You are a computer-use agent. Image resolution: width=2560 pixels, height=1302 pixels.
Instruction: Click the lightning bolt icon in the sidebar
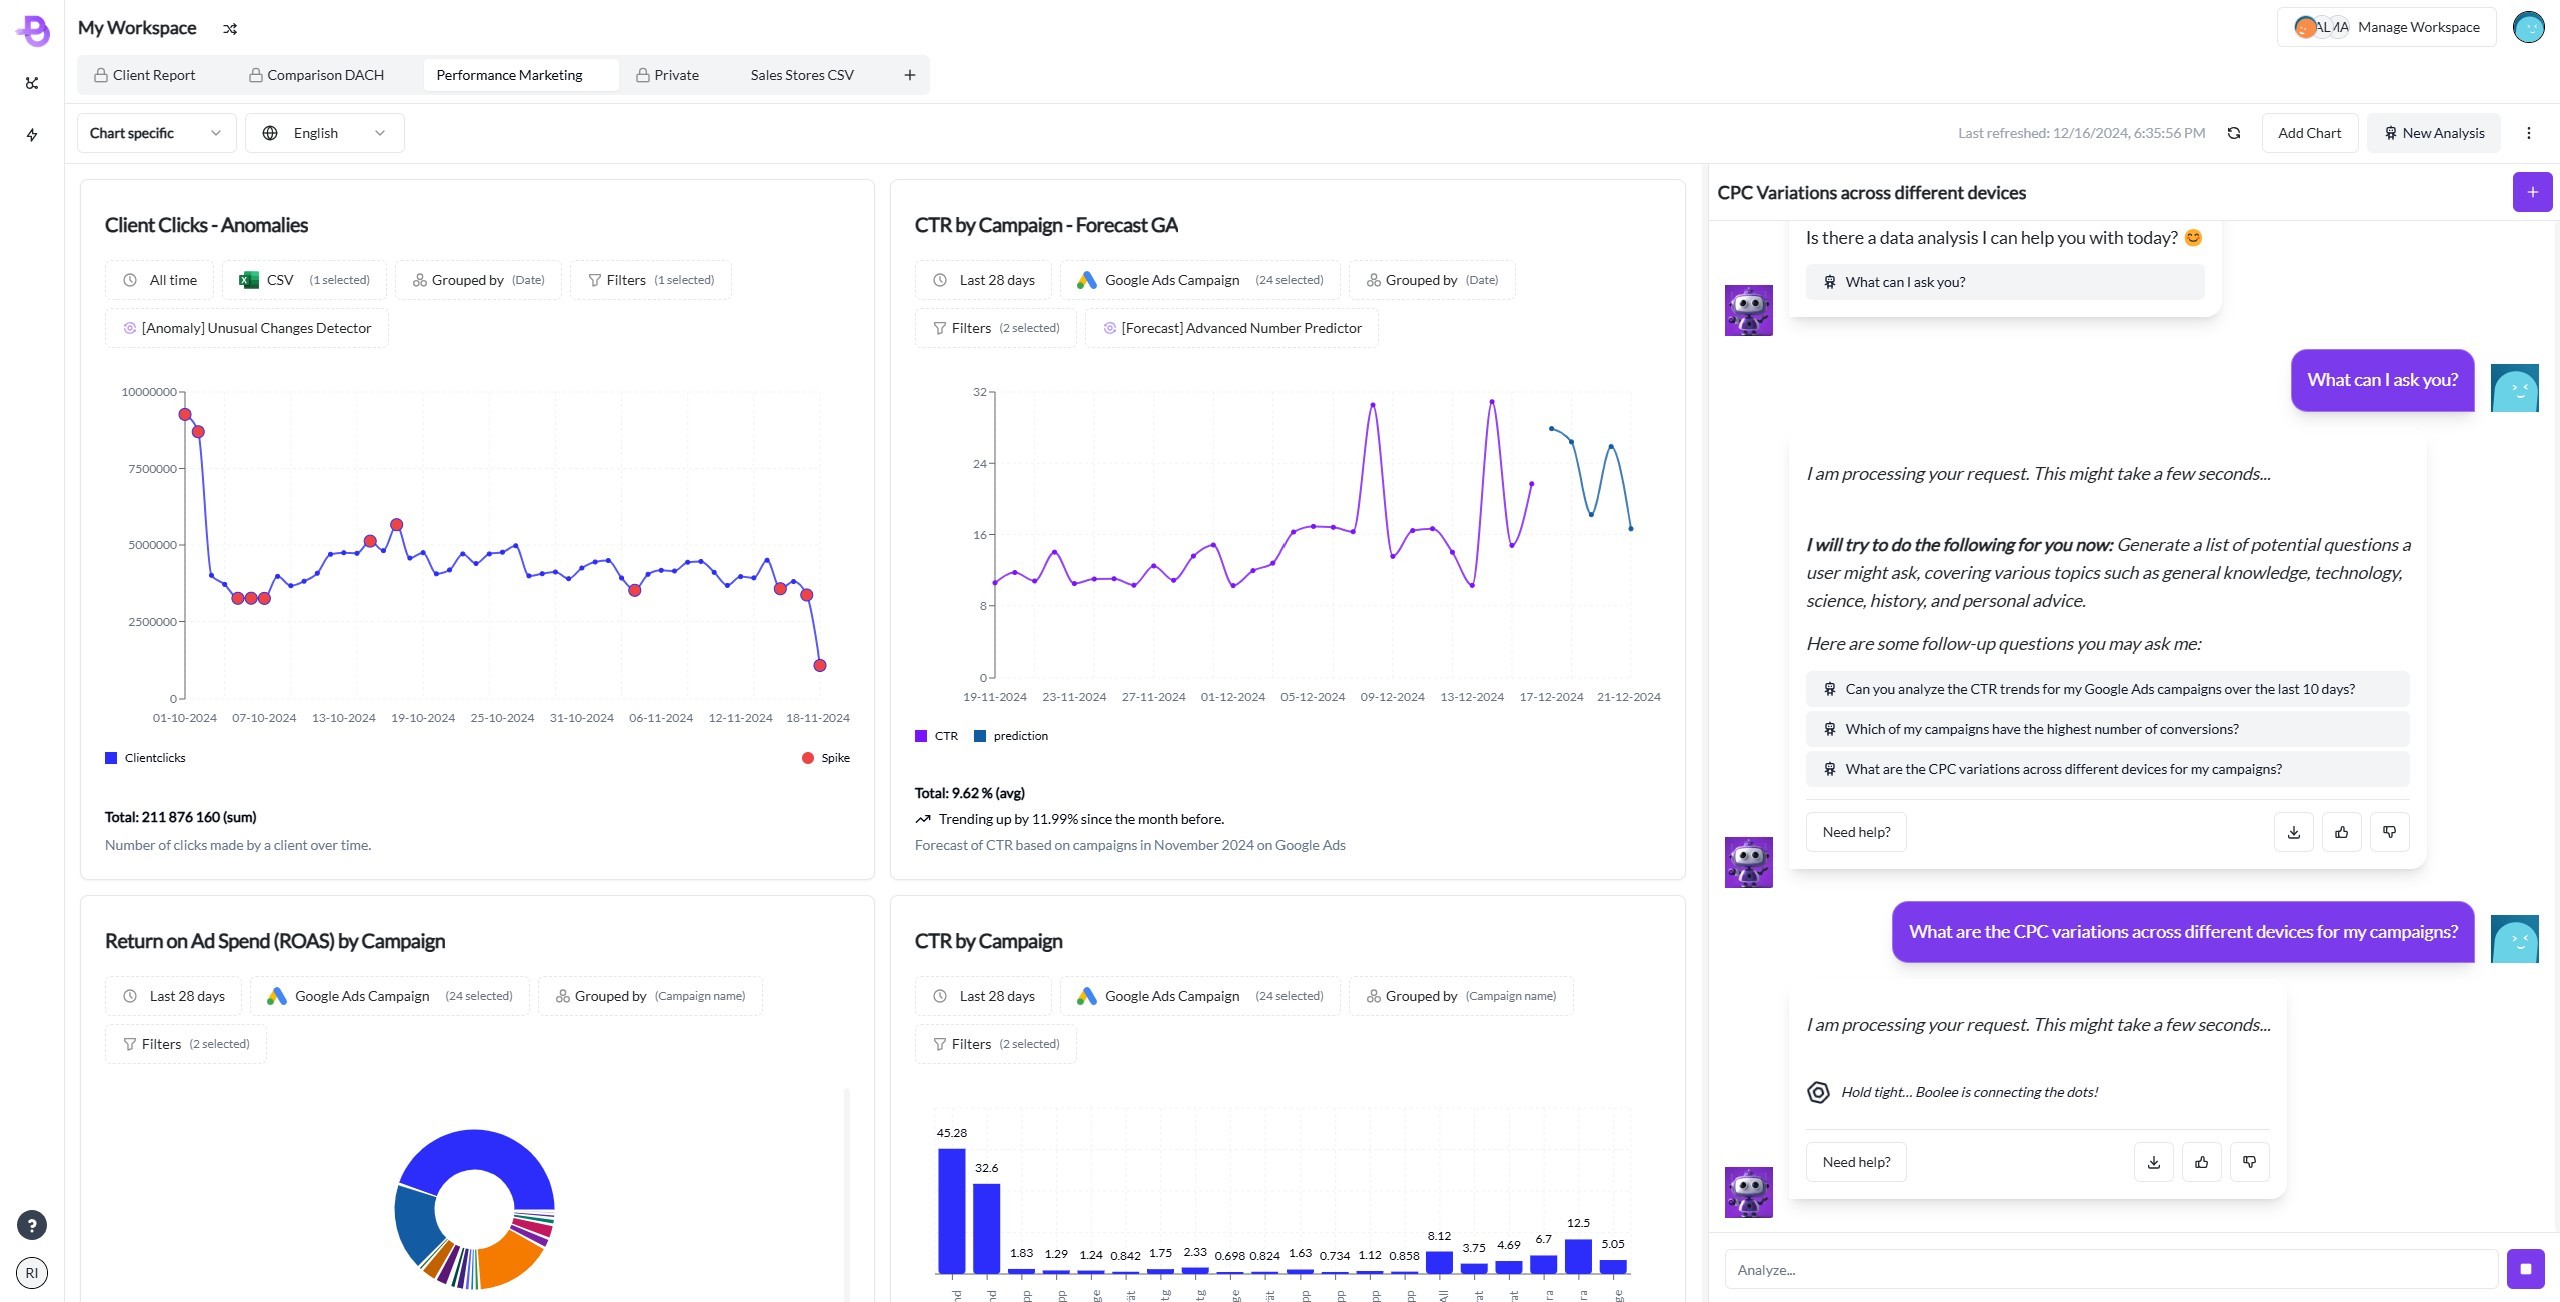coord(31,134)
